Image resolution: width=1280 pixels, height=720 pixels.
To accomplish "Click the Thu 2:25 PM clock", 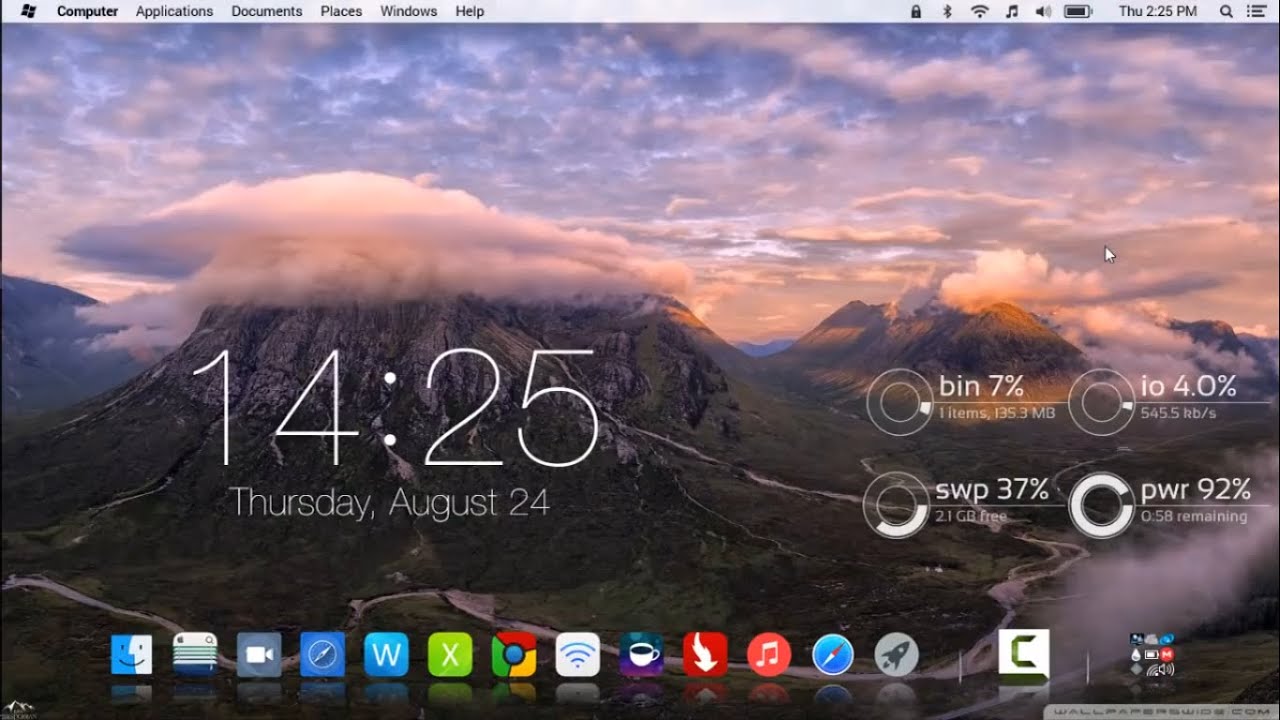I will pyautogui.click(x=1157, y=11).
